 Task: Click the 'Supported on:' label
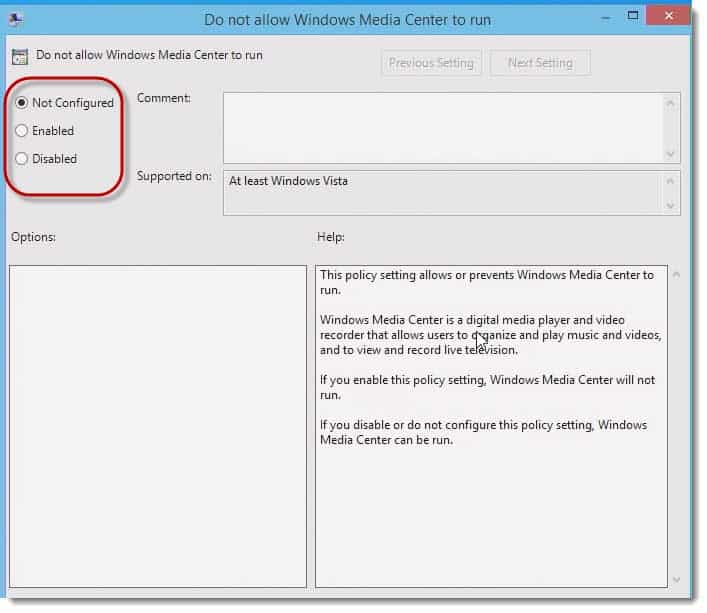pyautogui.click(x=174, y=176)
